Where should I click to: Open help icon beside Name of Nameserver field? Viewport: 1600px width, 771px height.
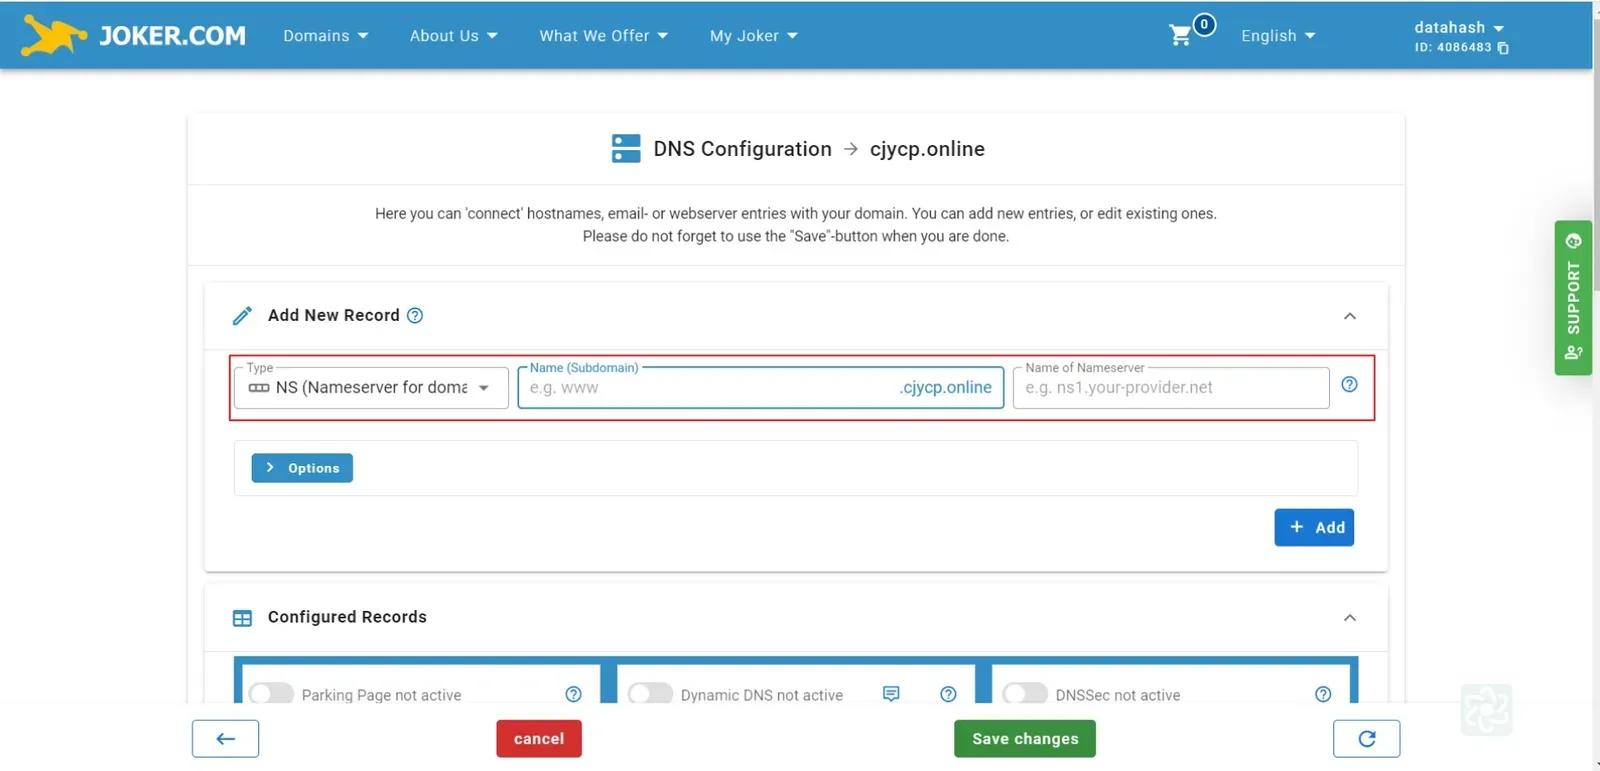(x=1349, y=385)
